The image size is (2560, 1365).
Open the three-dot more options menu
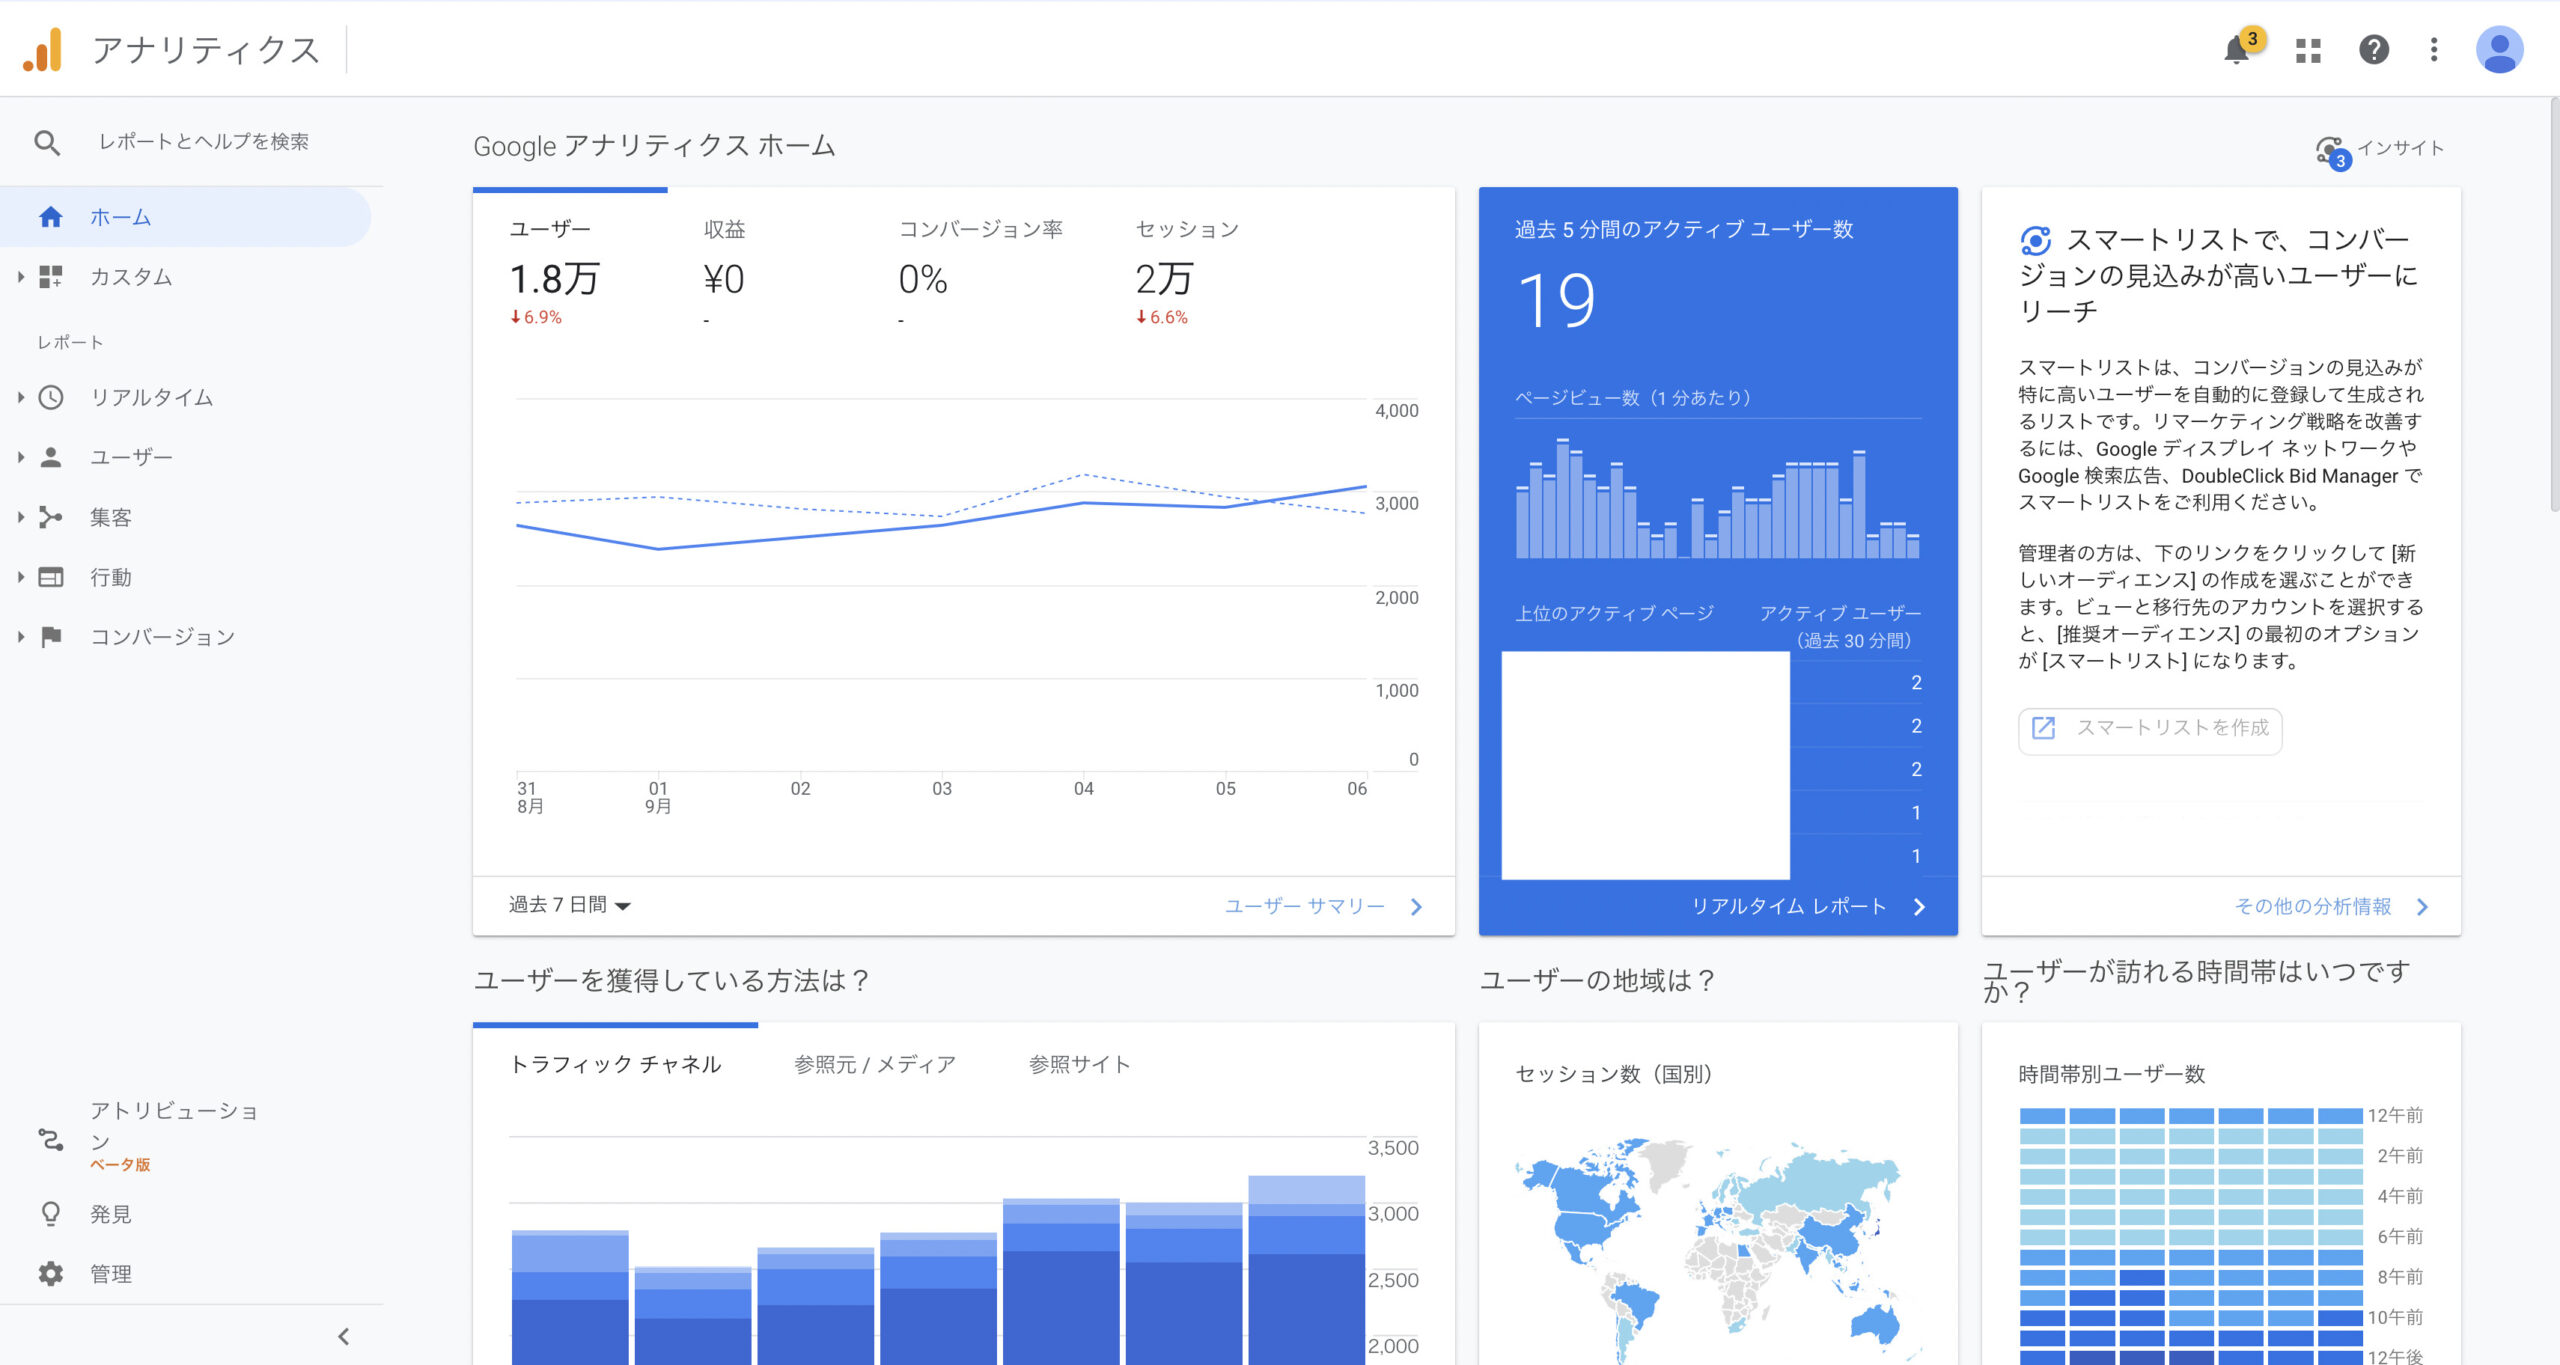pos(2434,50)
